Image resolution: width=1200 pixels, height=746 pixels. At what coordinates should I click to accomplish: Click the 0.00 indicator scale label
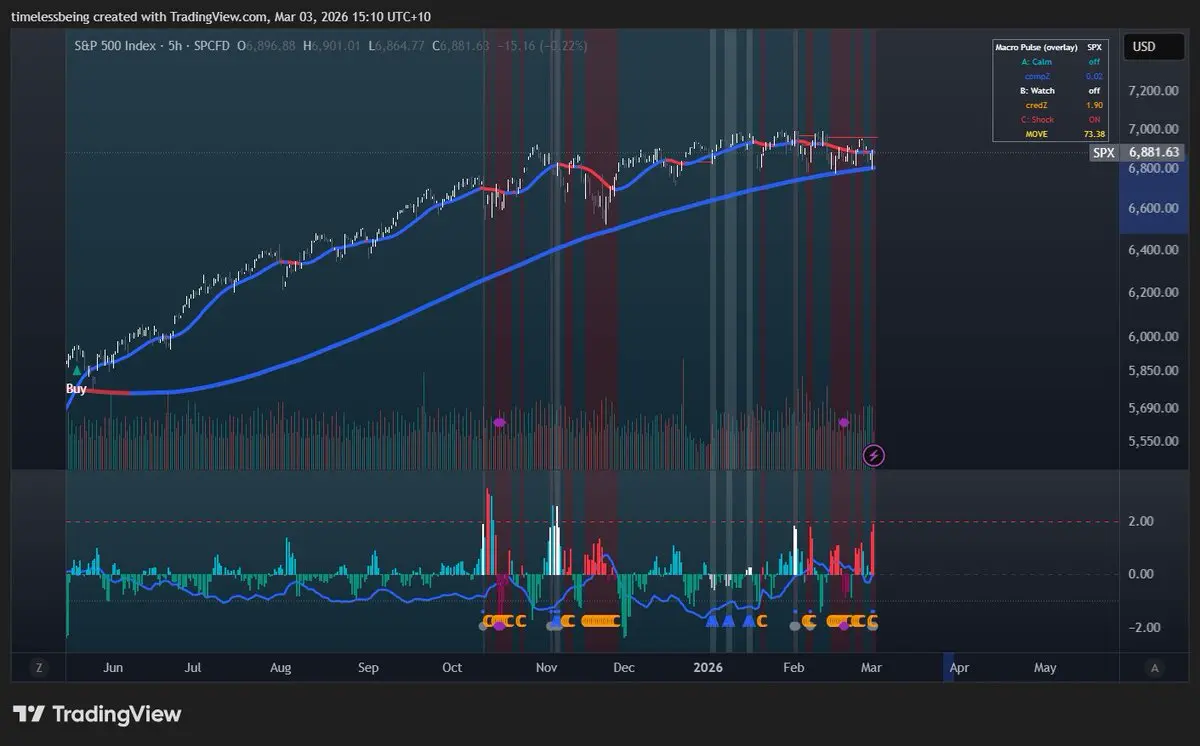(1140, 574)
